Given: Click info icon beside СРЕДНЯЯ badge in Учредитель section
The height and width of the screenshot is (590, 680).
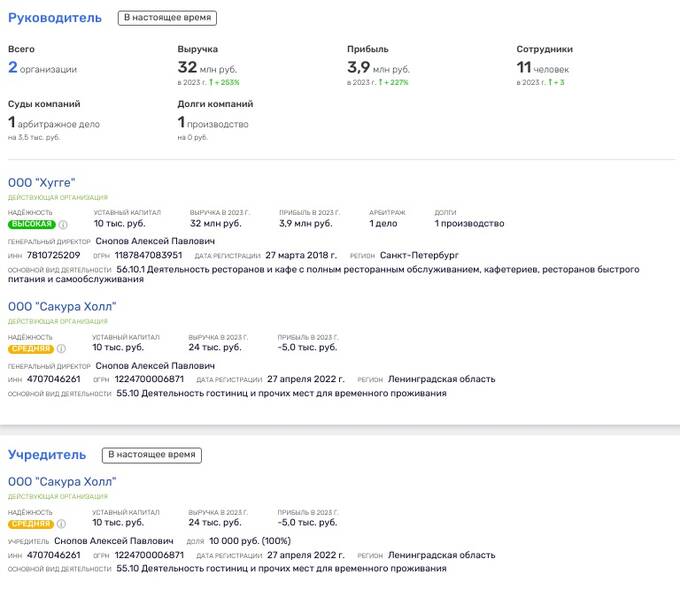Looking at the screenshot, I should [x=62, y=523].
